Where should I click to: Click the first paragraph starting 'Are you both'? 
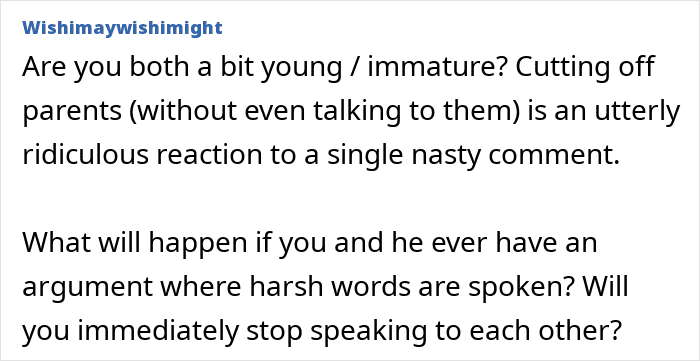click(x=351, y=110)
